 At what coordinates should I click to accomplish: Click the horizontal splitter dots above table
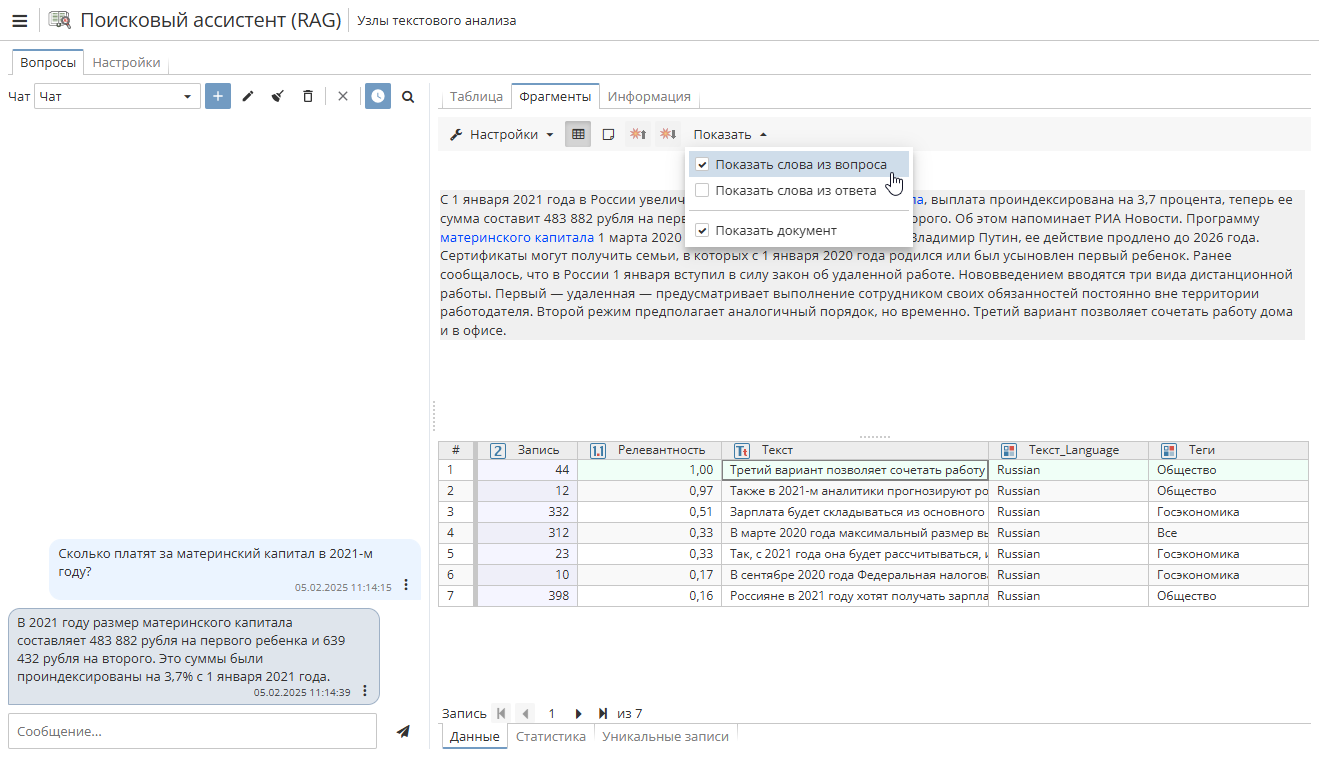874,437
